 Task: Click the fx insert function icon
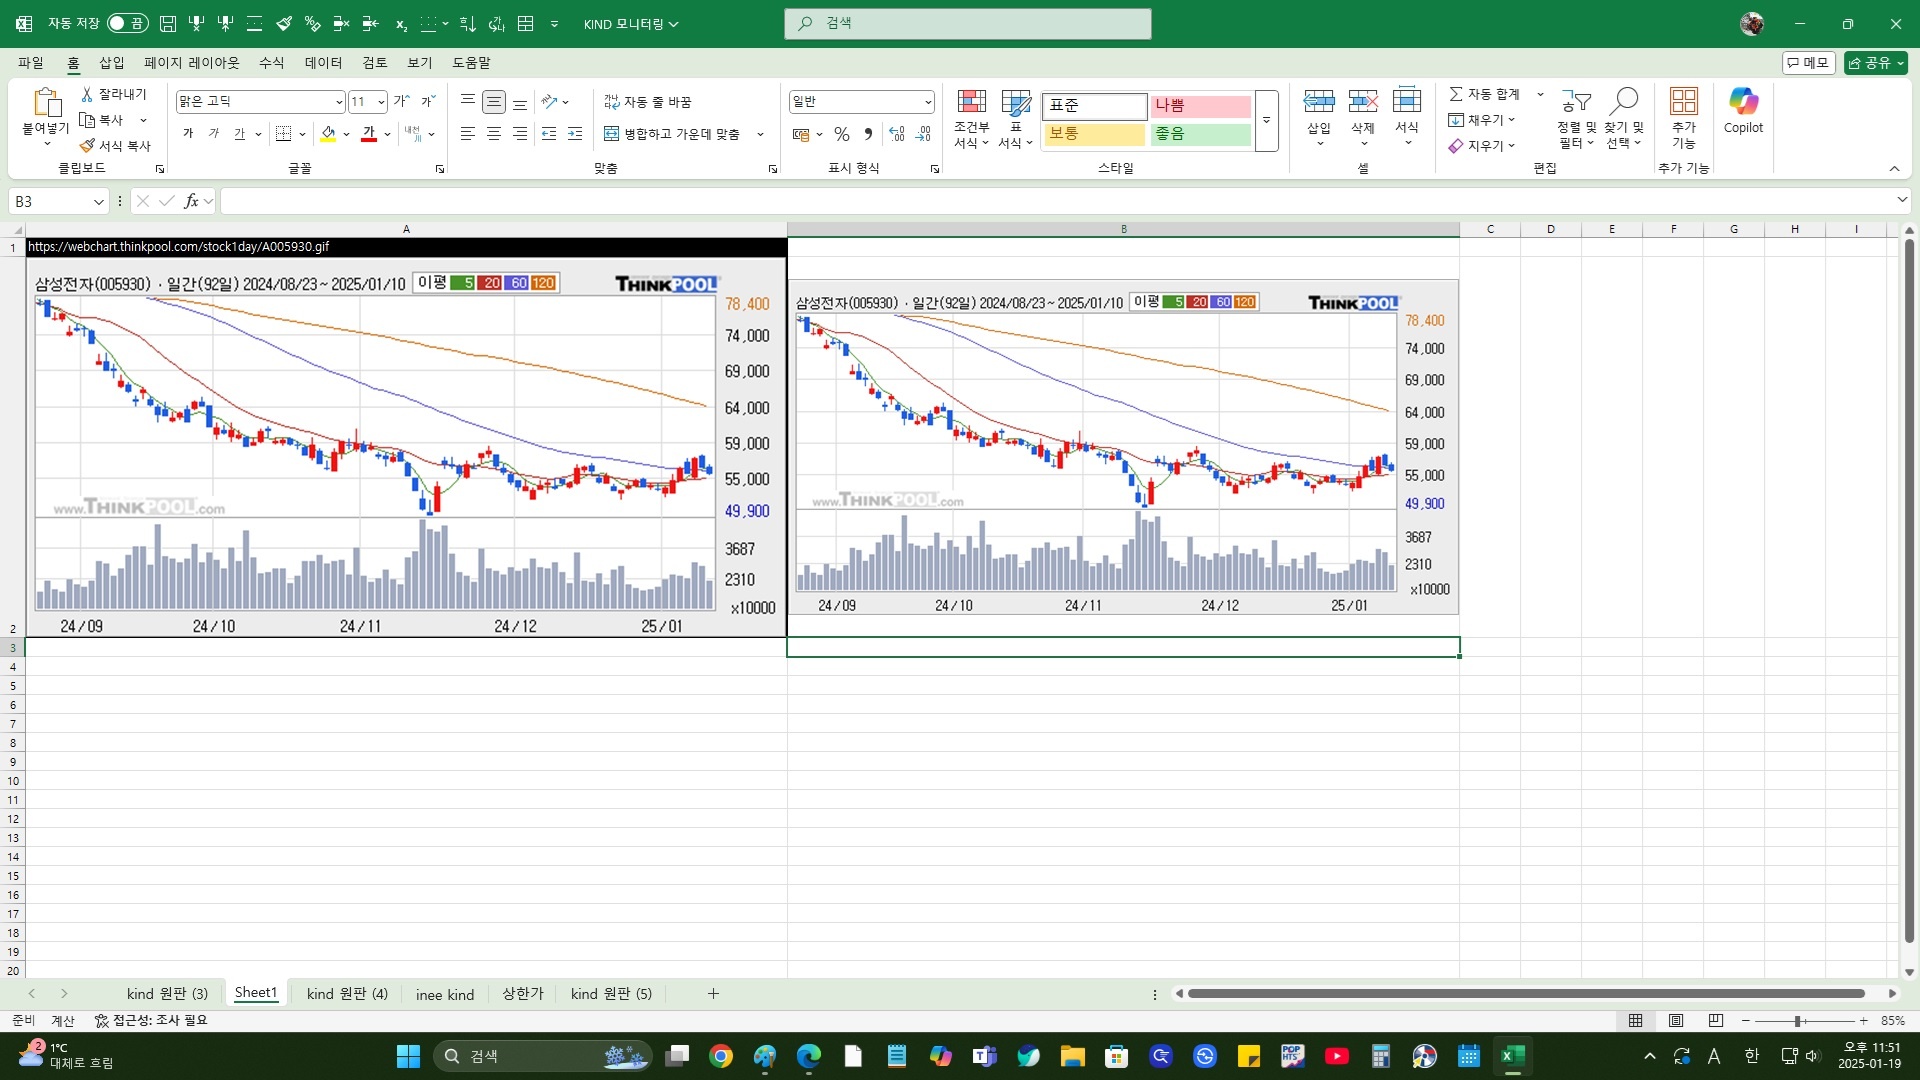tap(192, 202)
